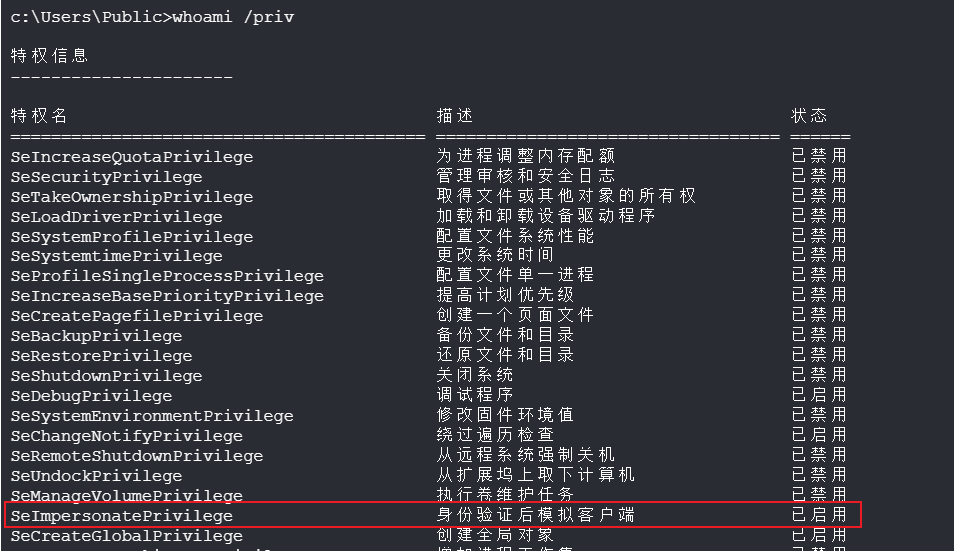Select the SeCreateGlobalPrivilege text

click(x=127, y=536)
